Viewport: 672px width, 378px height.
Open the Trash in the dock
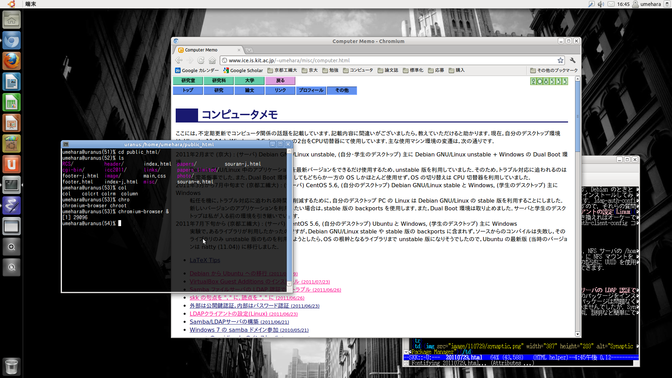coord(12,366)
